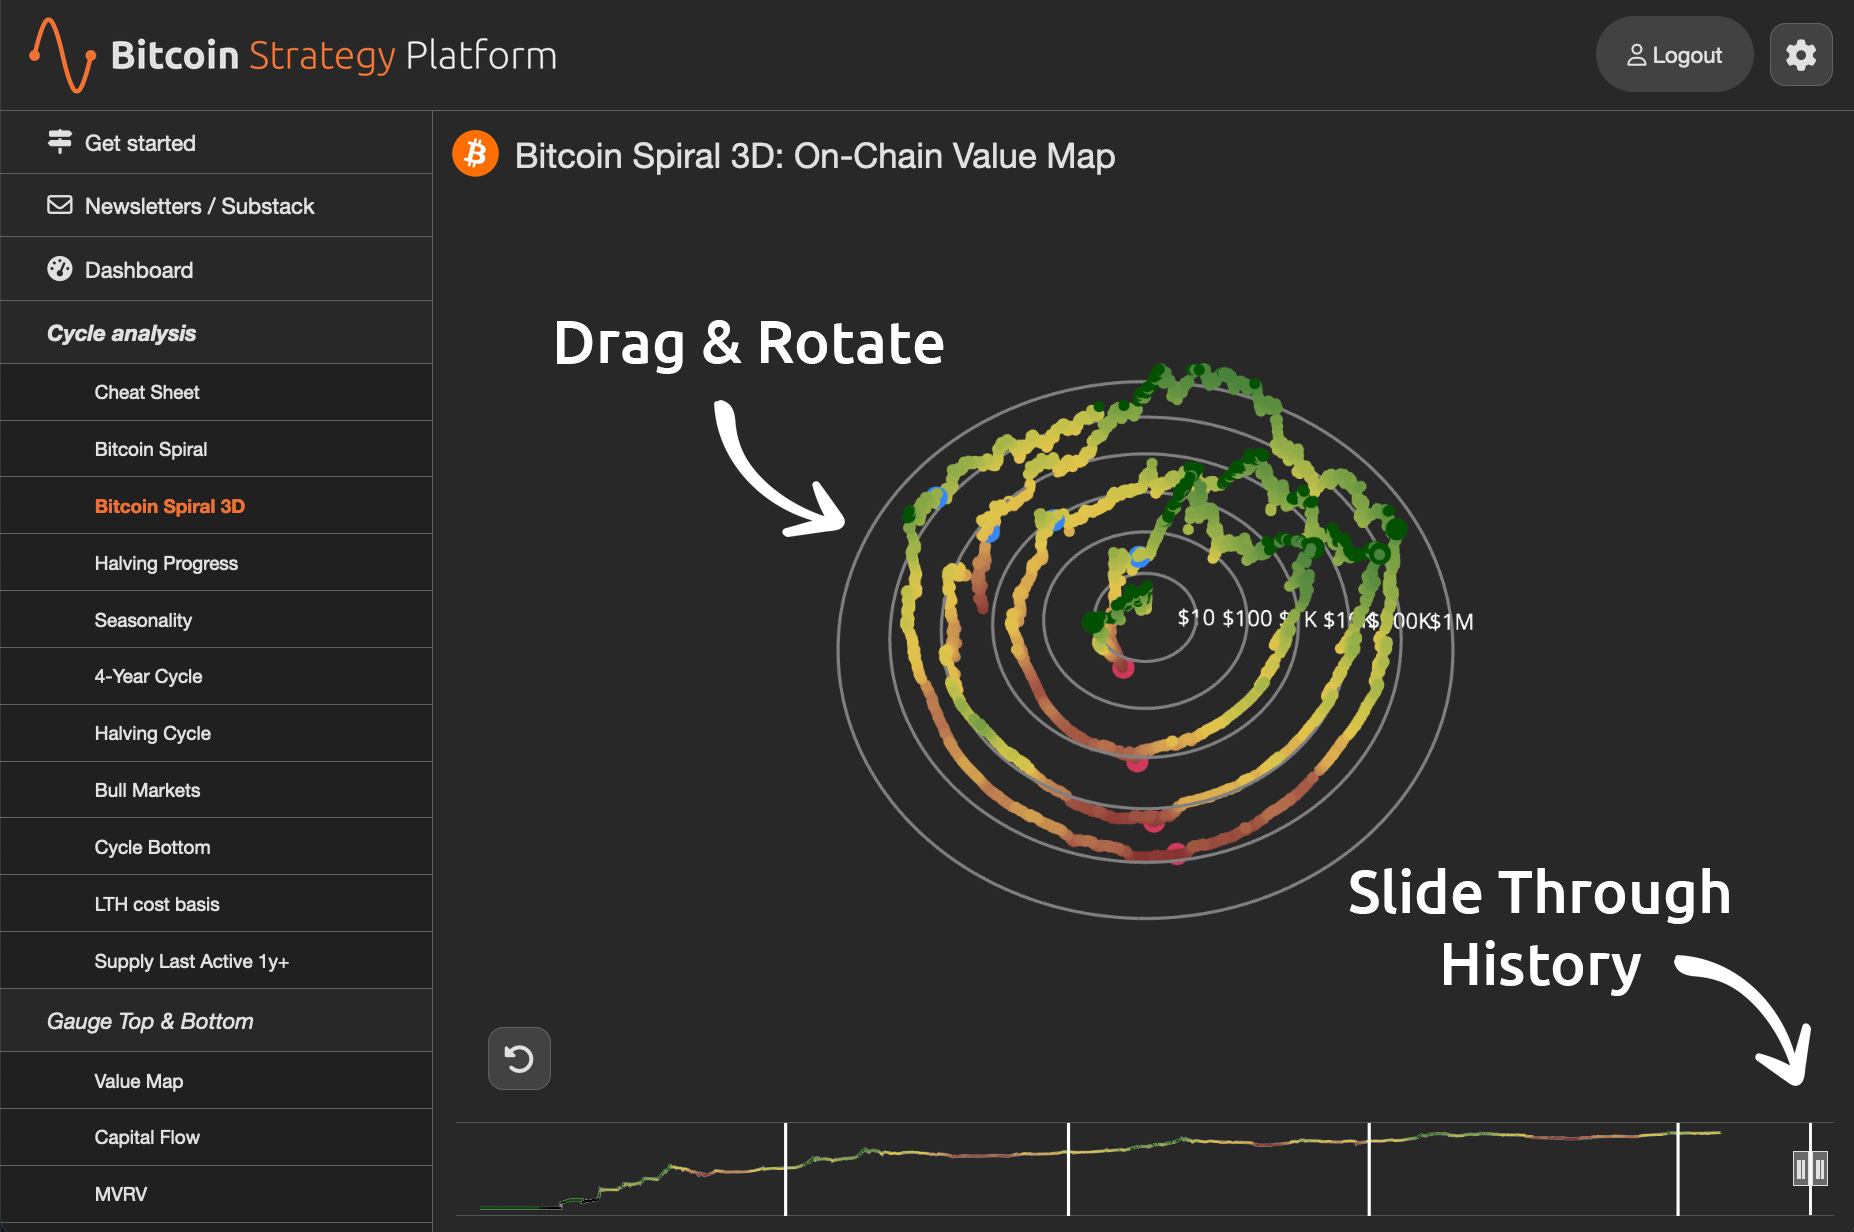Image resolution: width=1854 pixels, height=1232 pixels.
Task: Open the Seasonality page
Action: coord(216,620)
